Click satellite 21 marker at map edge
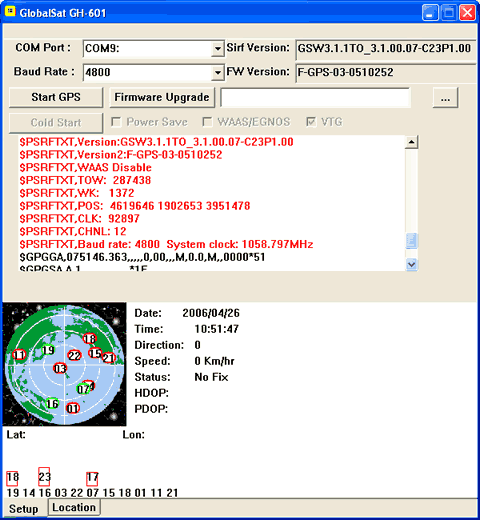 point(109,358)
